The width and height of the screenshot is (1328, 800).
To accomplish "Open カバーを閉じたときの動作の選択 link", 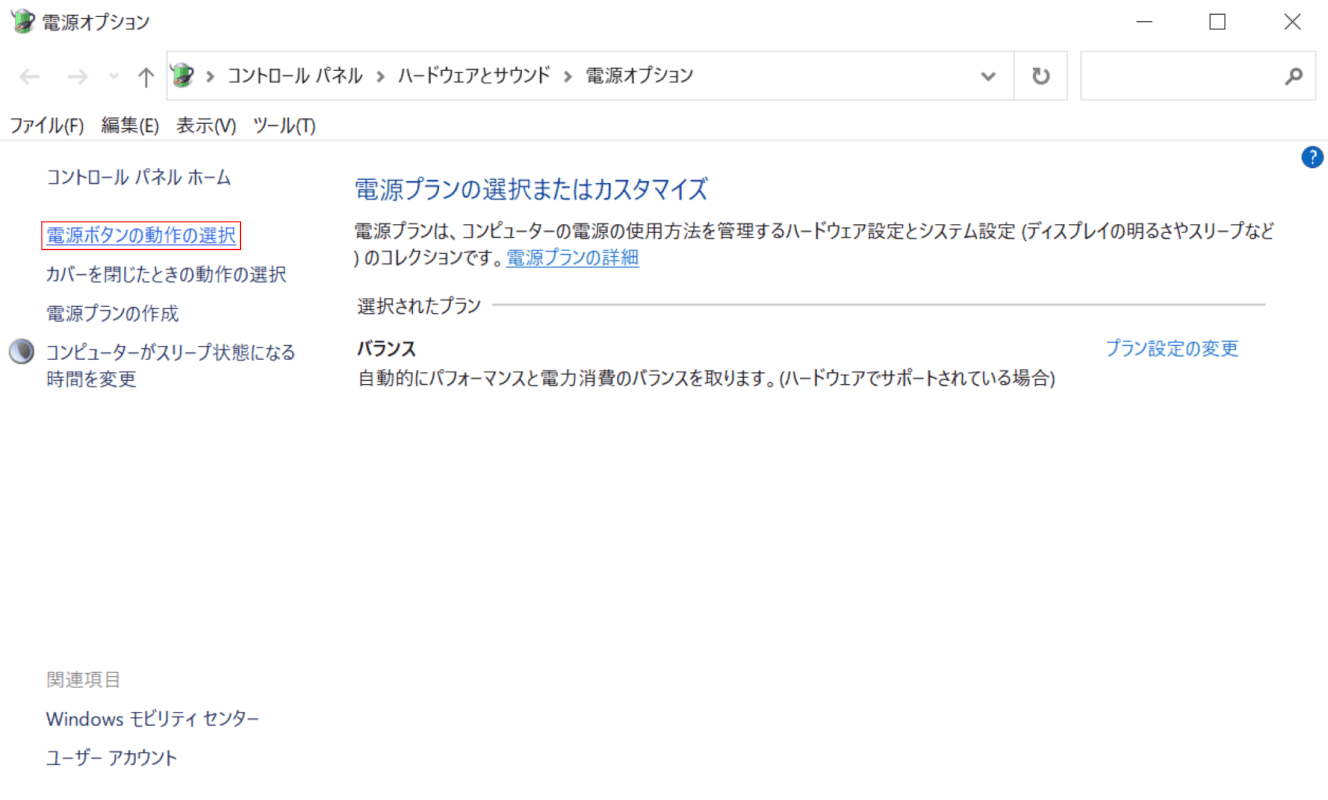I will pos(166,274).
